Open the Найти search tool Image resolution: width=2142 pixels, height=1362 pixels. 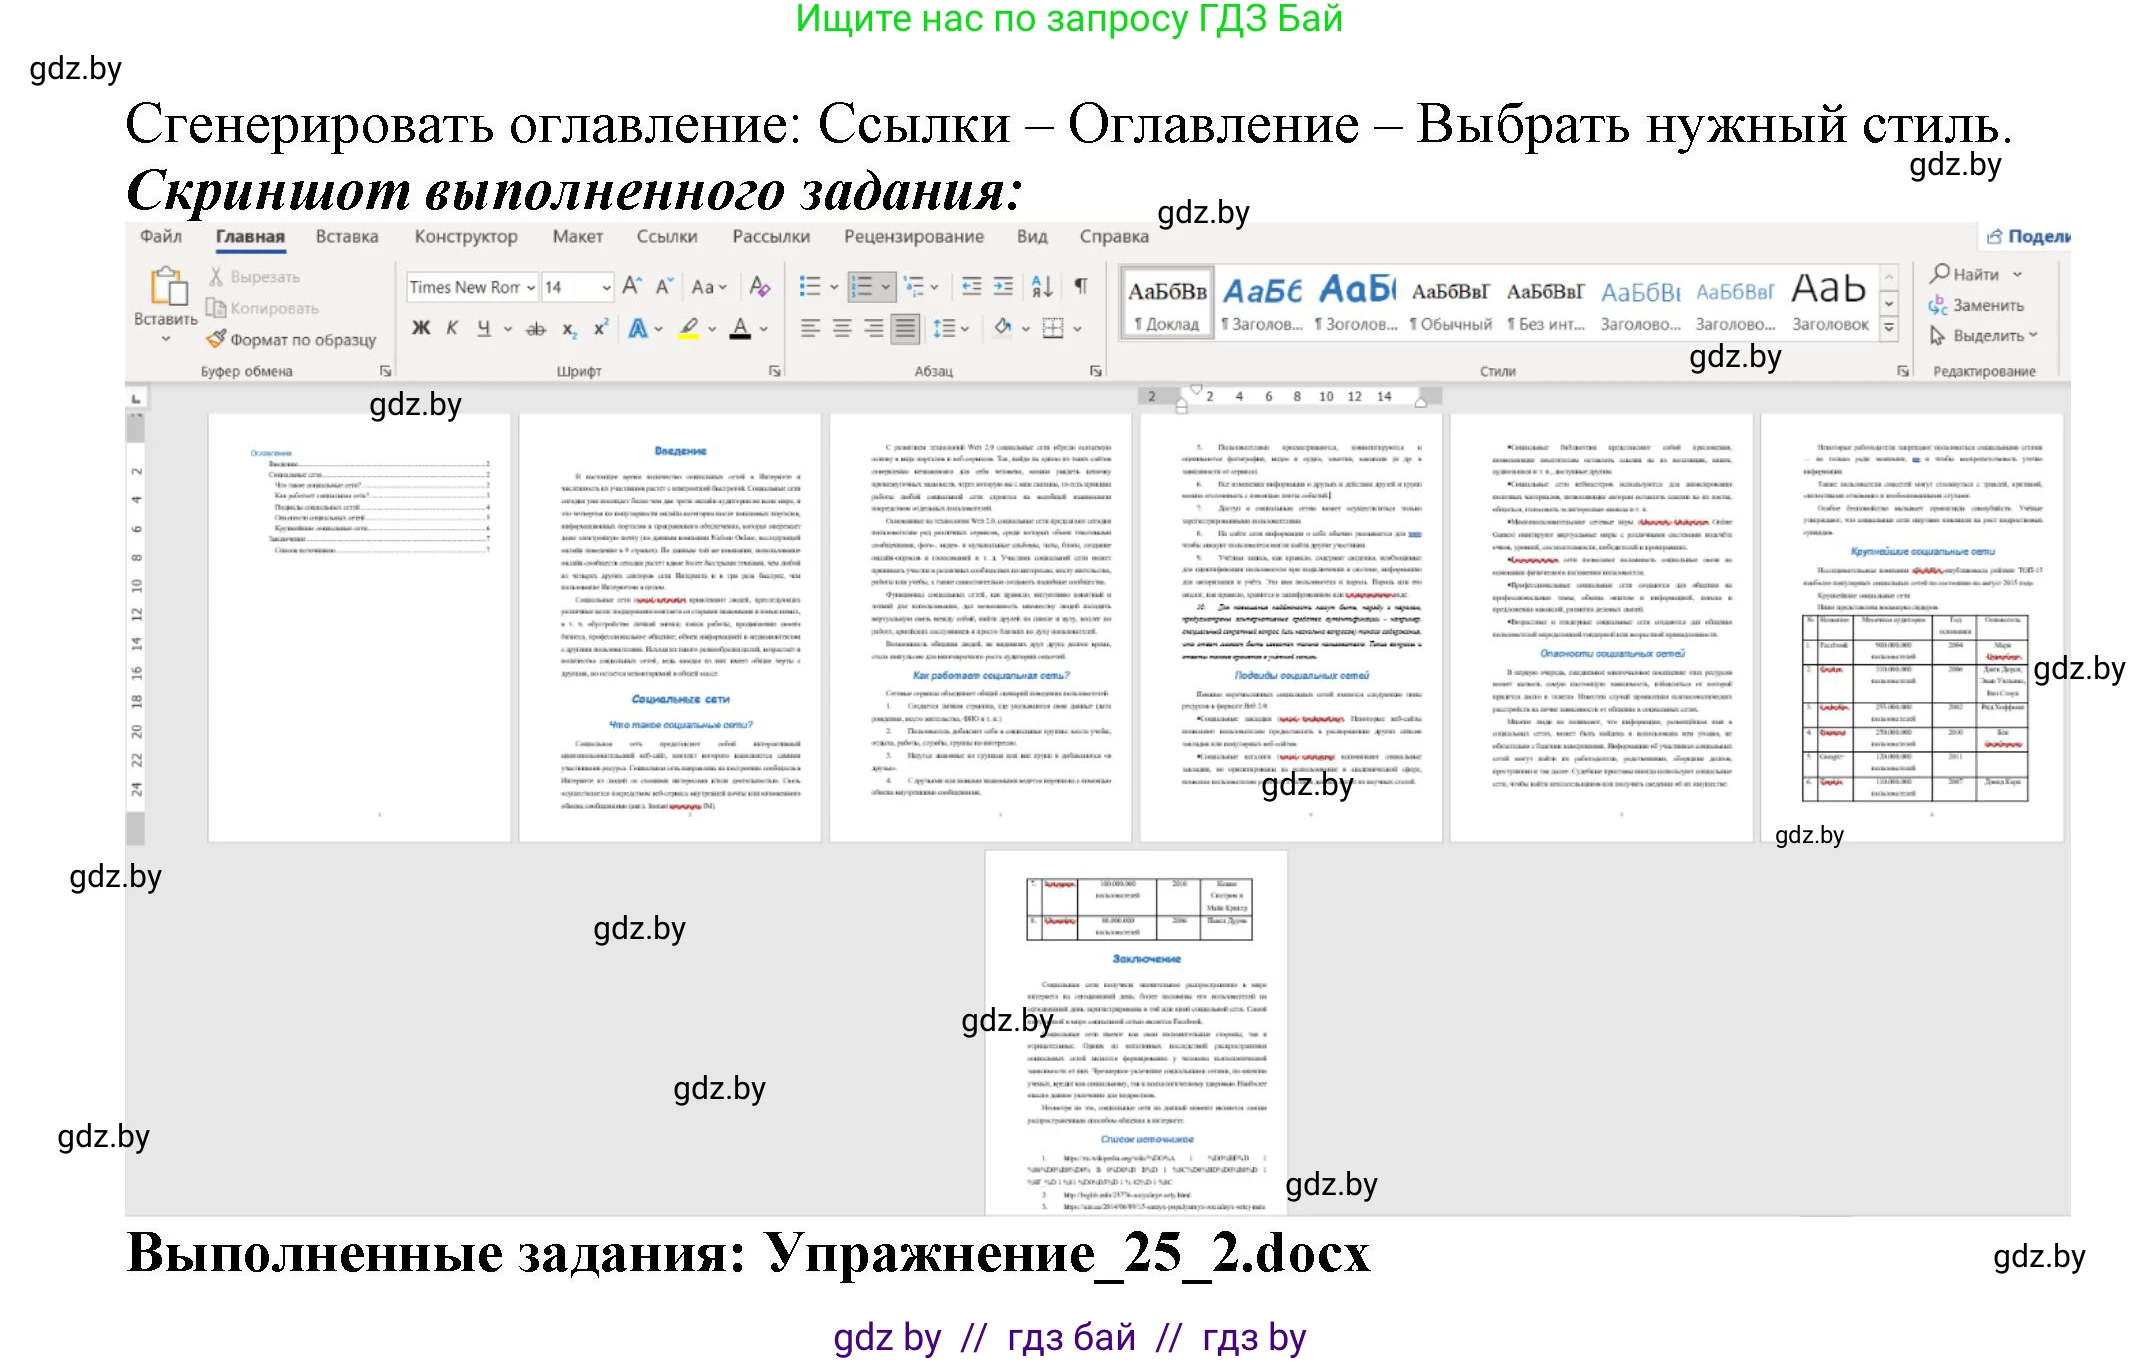click(1975, 274)
